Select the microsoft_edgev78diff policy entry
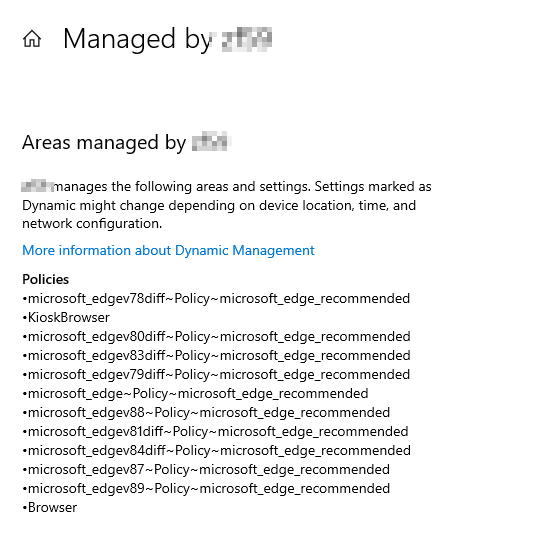This screenshot has height=552, width=546. (216, 299)
